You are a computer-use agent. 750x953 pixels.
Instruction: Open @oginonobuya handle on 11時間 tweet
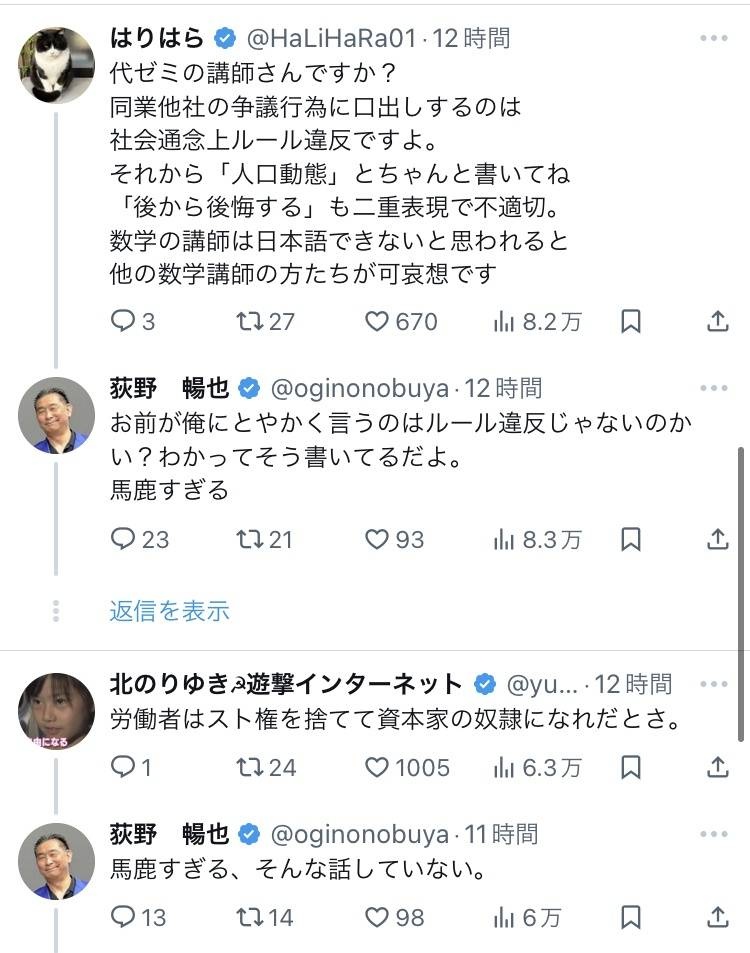(361, 833)
